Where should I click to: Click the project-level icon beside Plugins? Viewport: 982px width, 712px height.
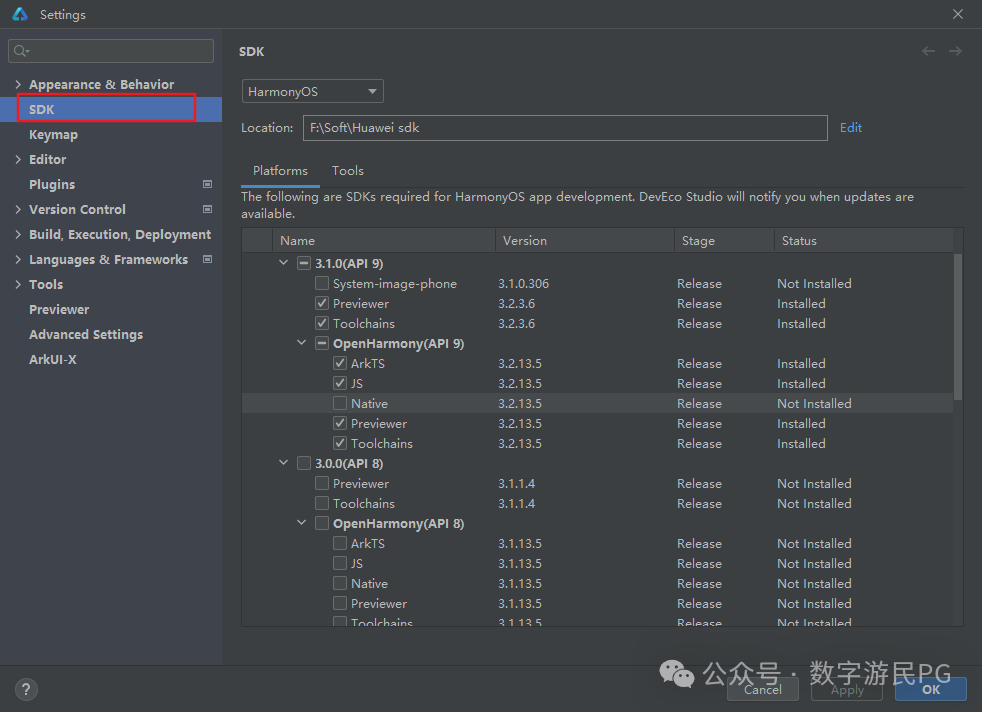(207, 184)
